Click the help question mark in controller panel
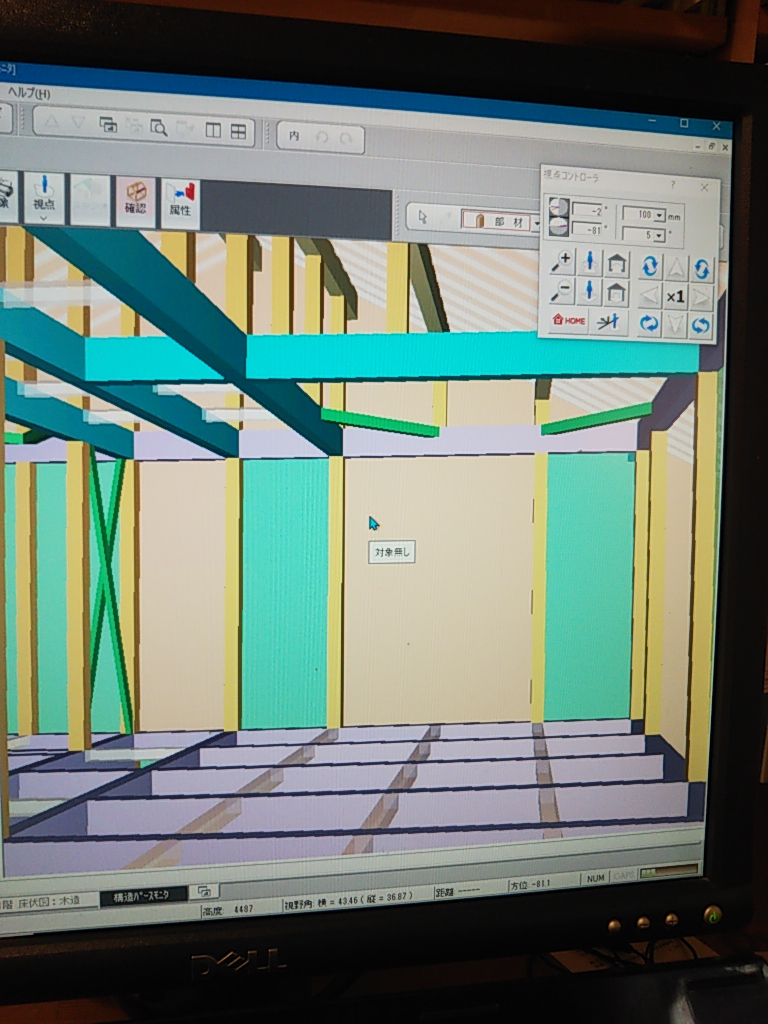Image resolution: width=768 pixels, height=1024 pixels. (672, 185)
